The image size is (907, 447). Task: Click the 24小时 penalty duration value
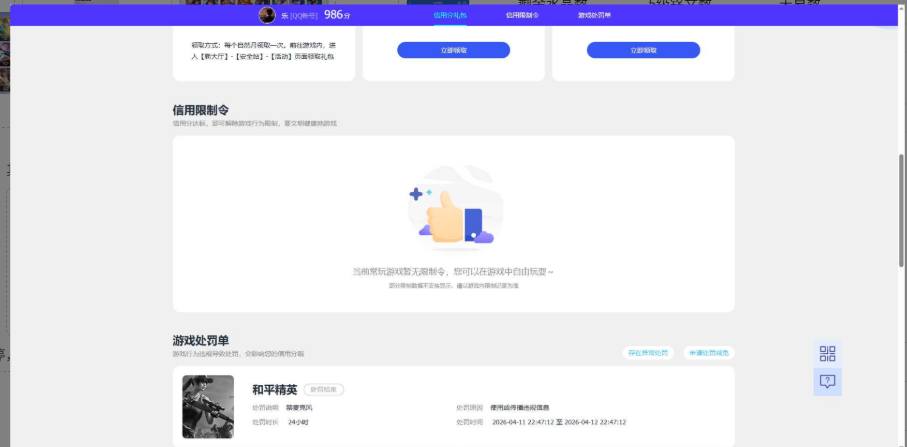click(x=298, y=423)
